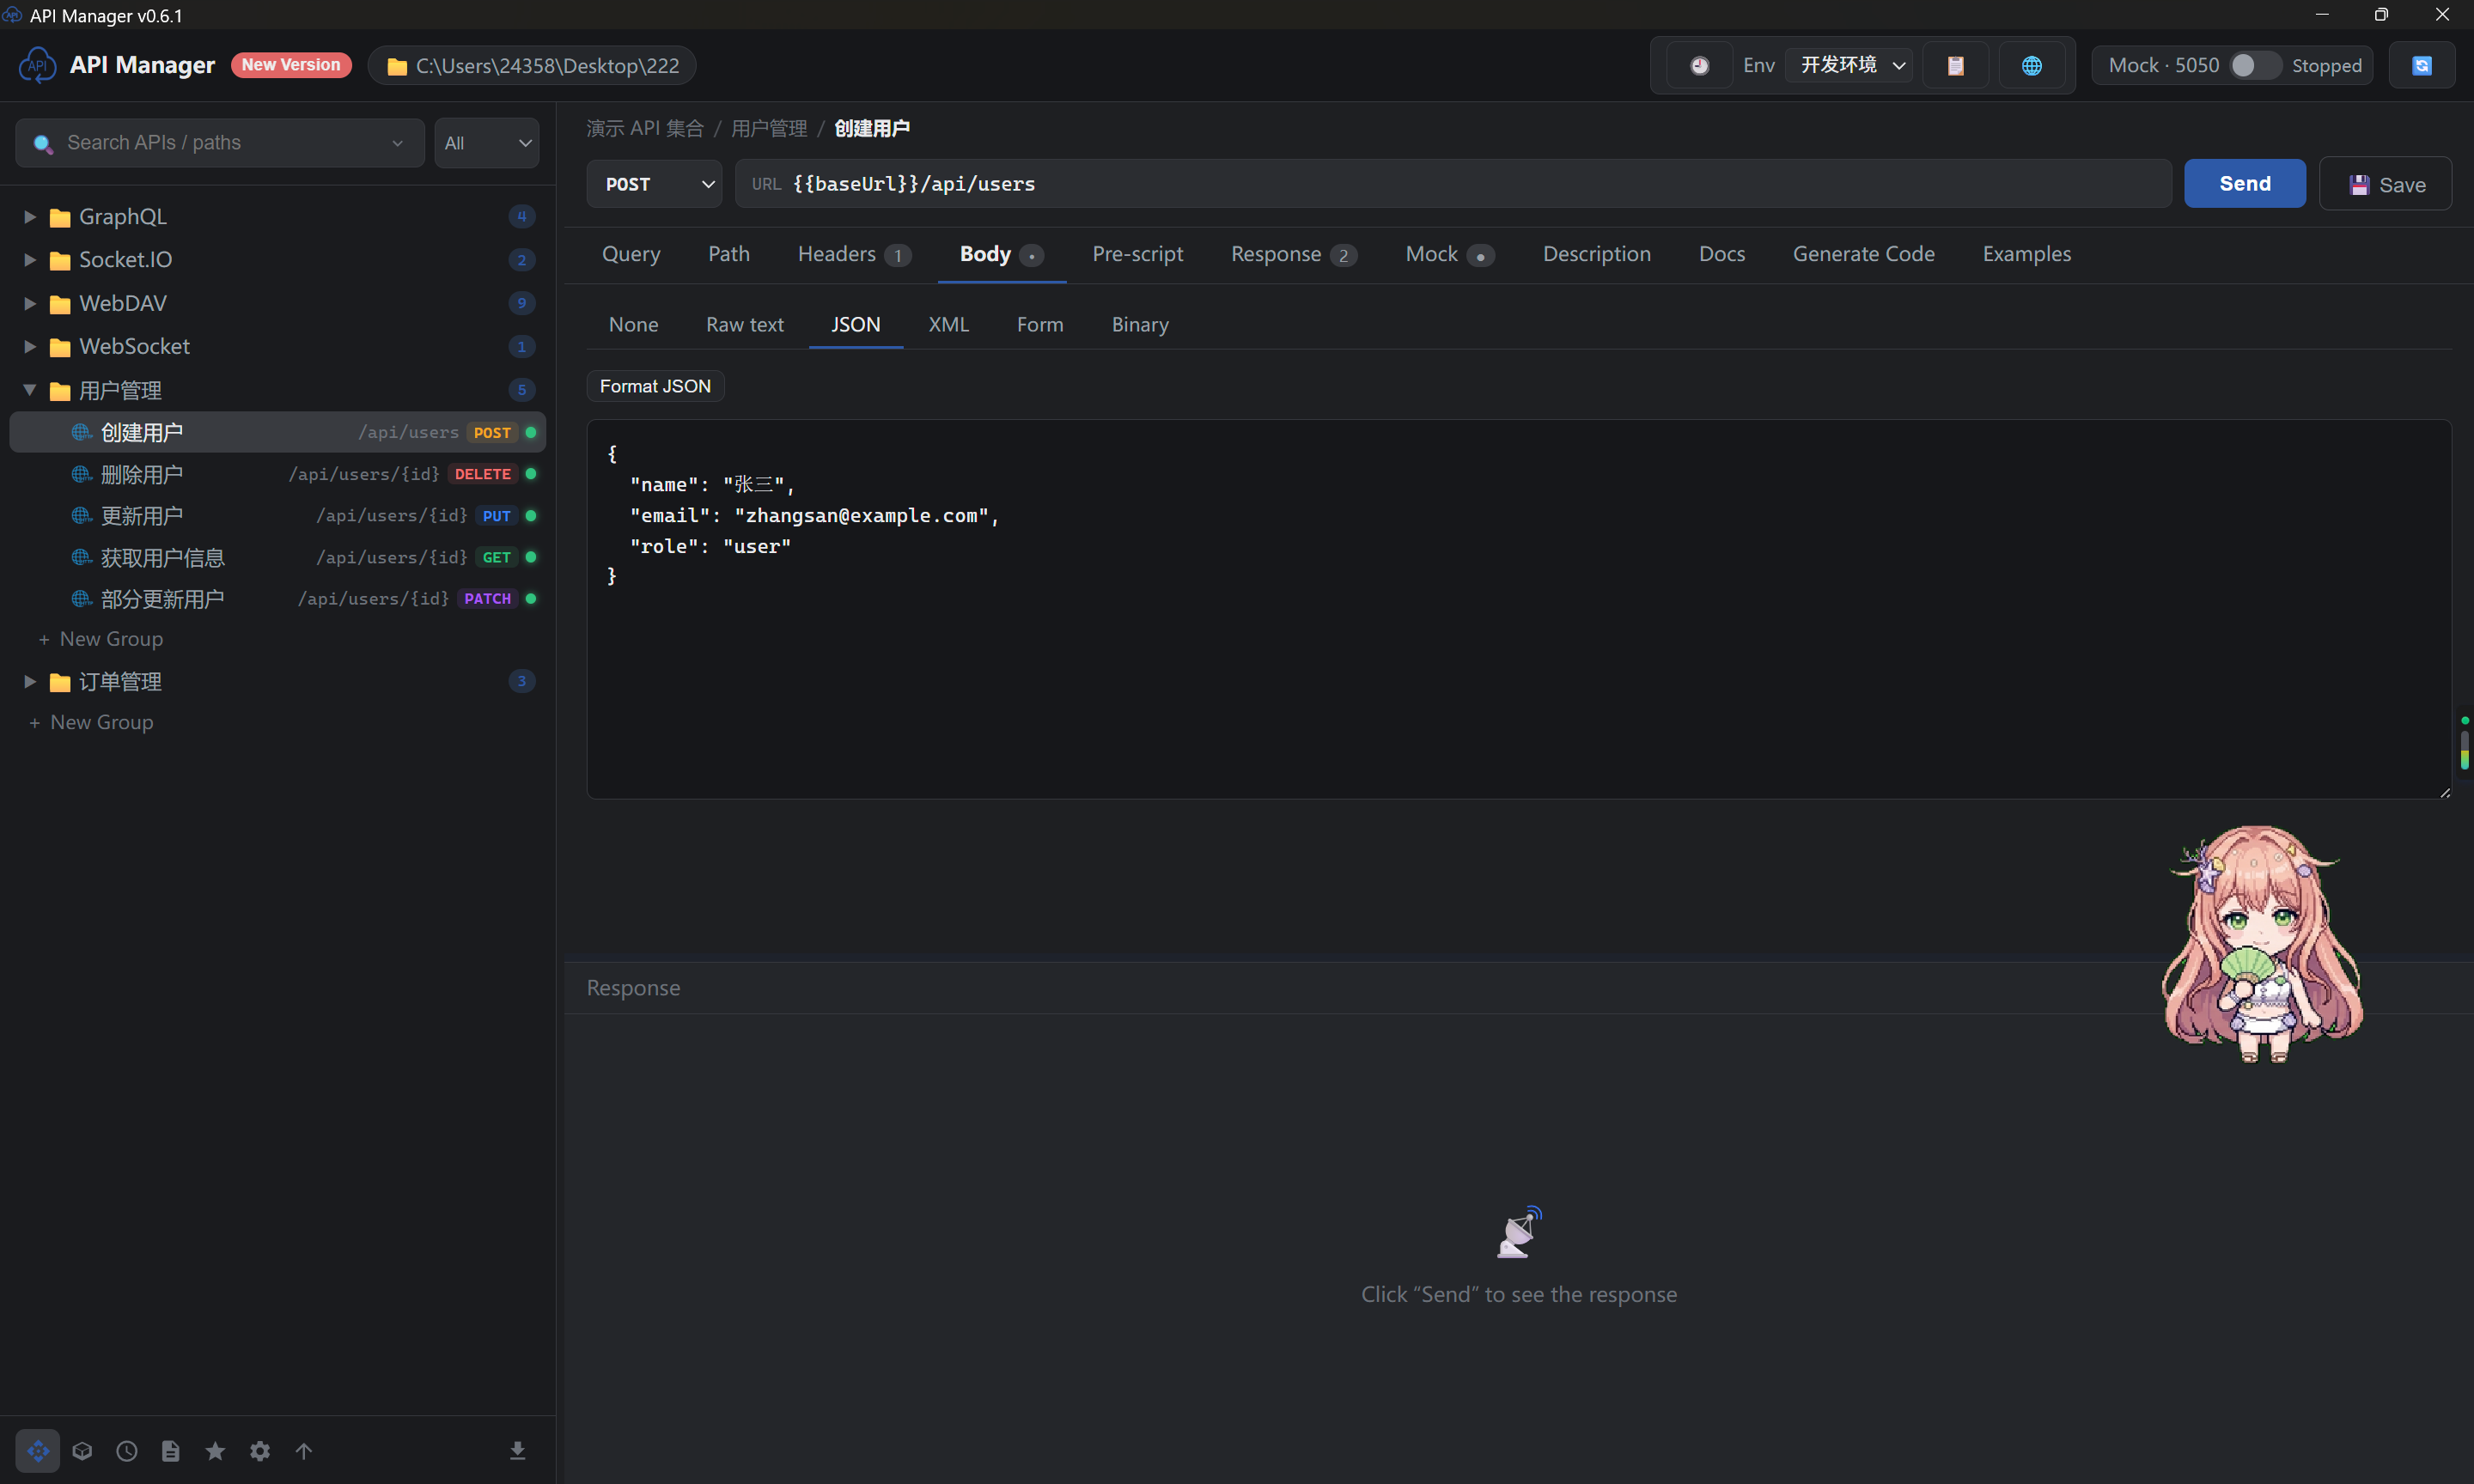Click the API Manager cloud logo
Viewport: 2474px width, 1484px height.
coord(38,65)
